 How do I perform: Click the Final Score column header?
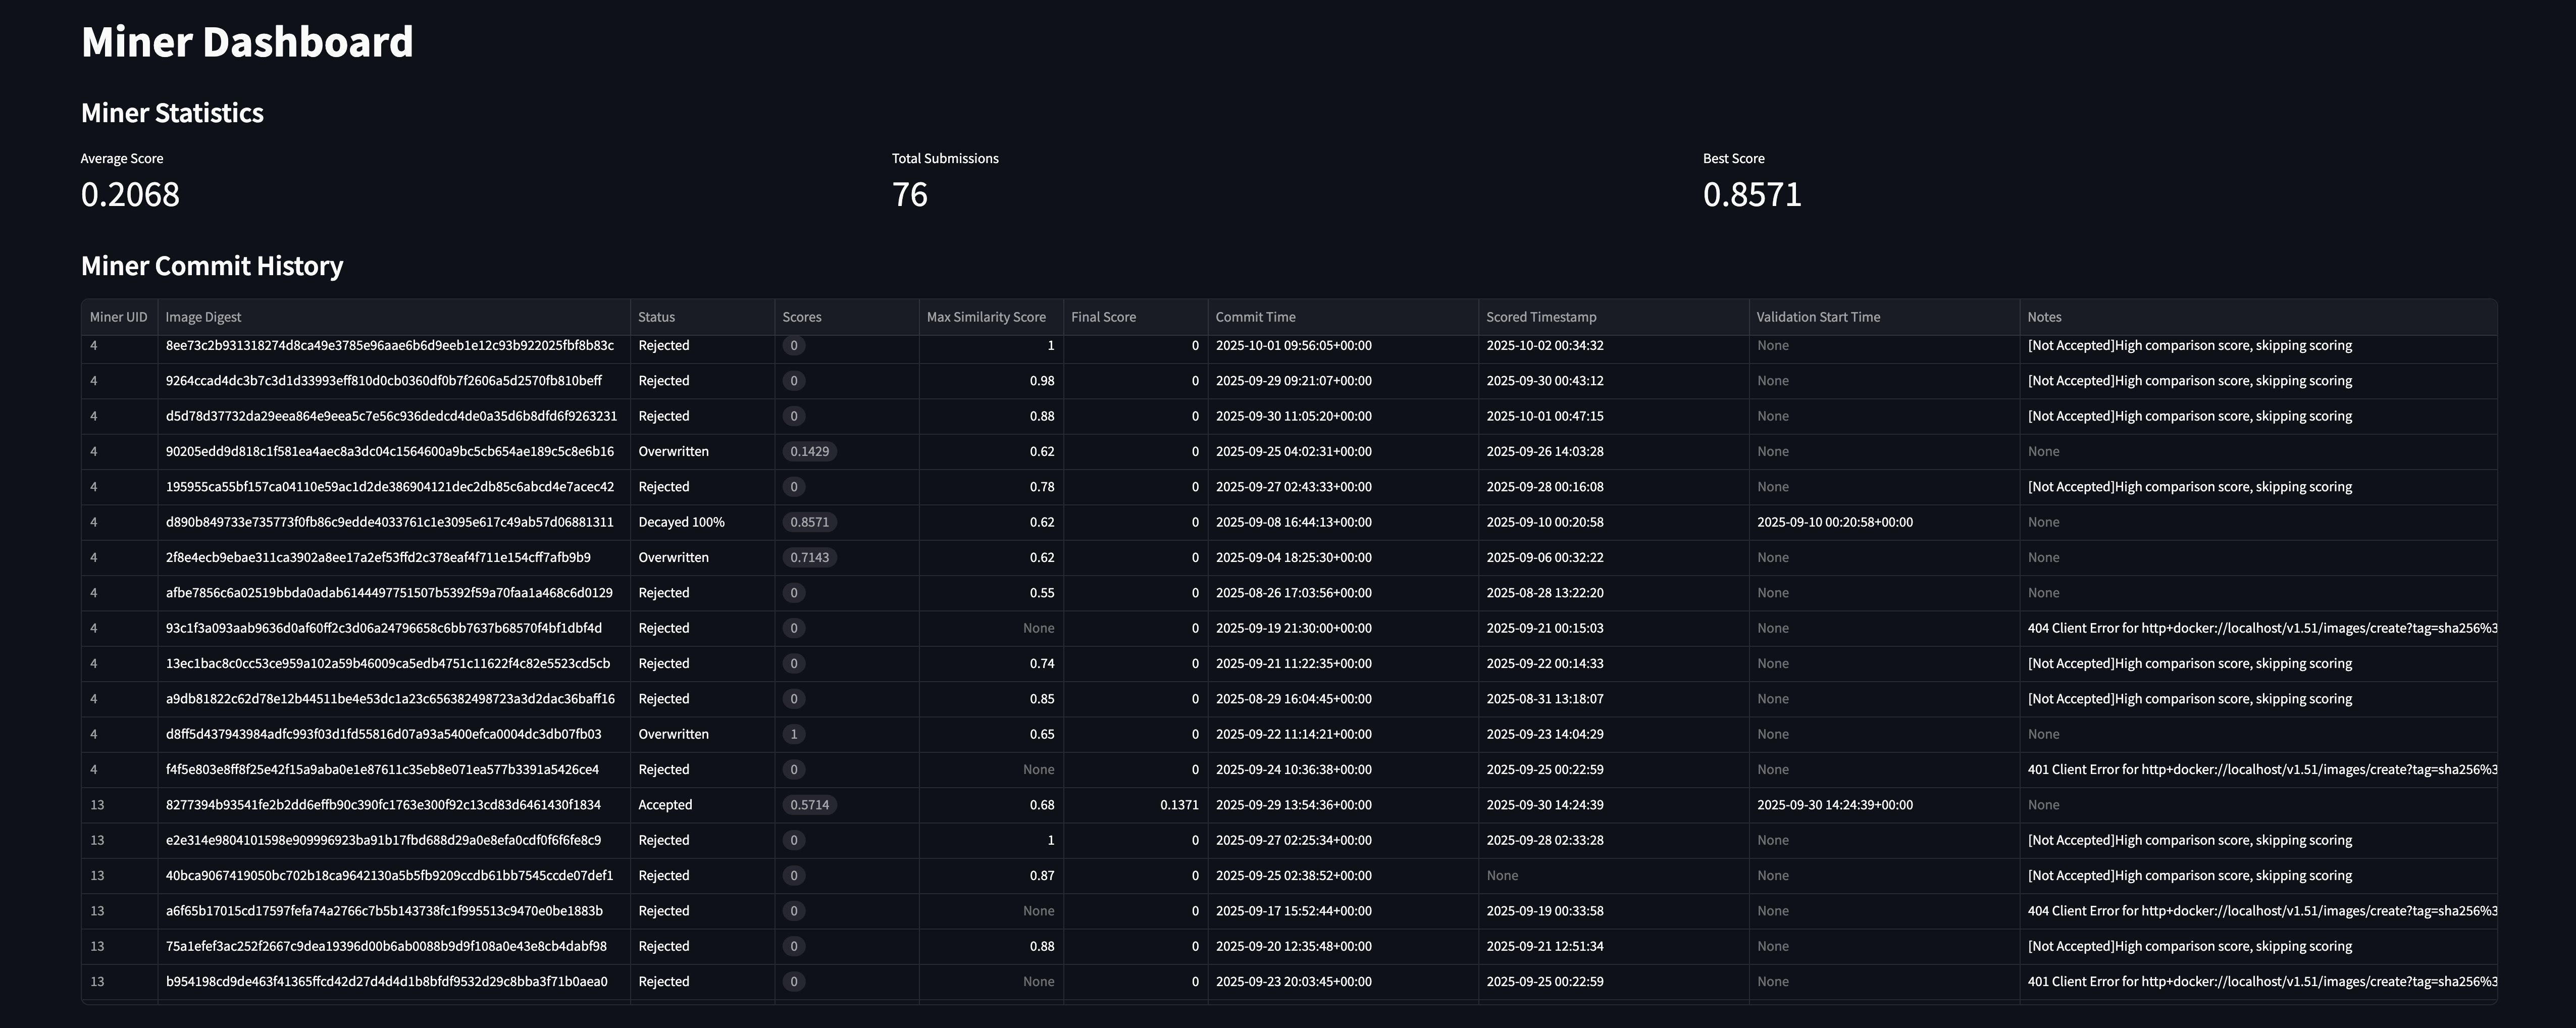tap(1103, 317)
